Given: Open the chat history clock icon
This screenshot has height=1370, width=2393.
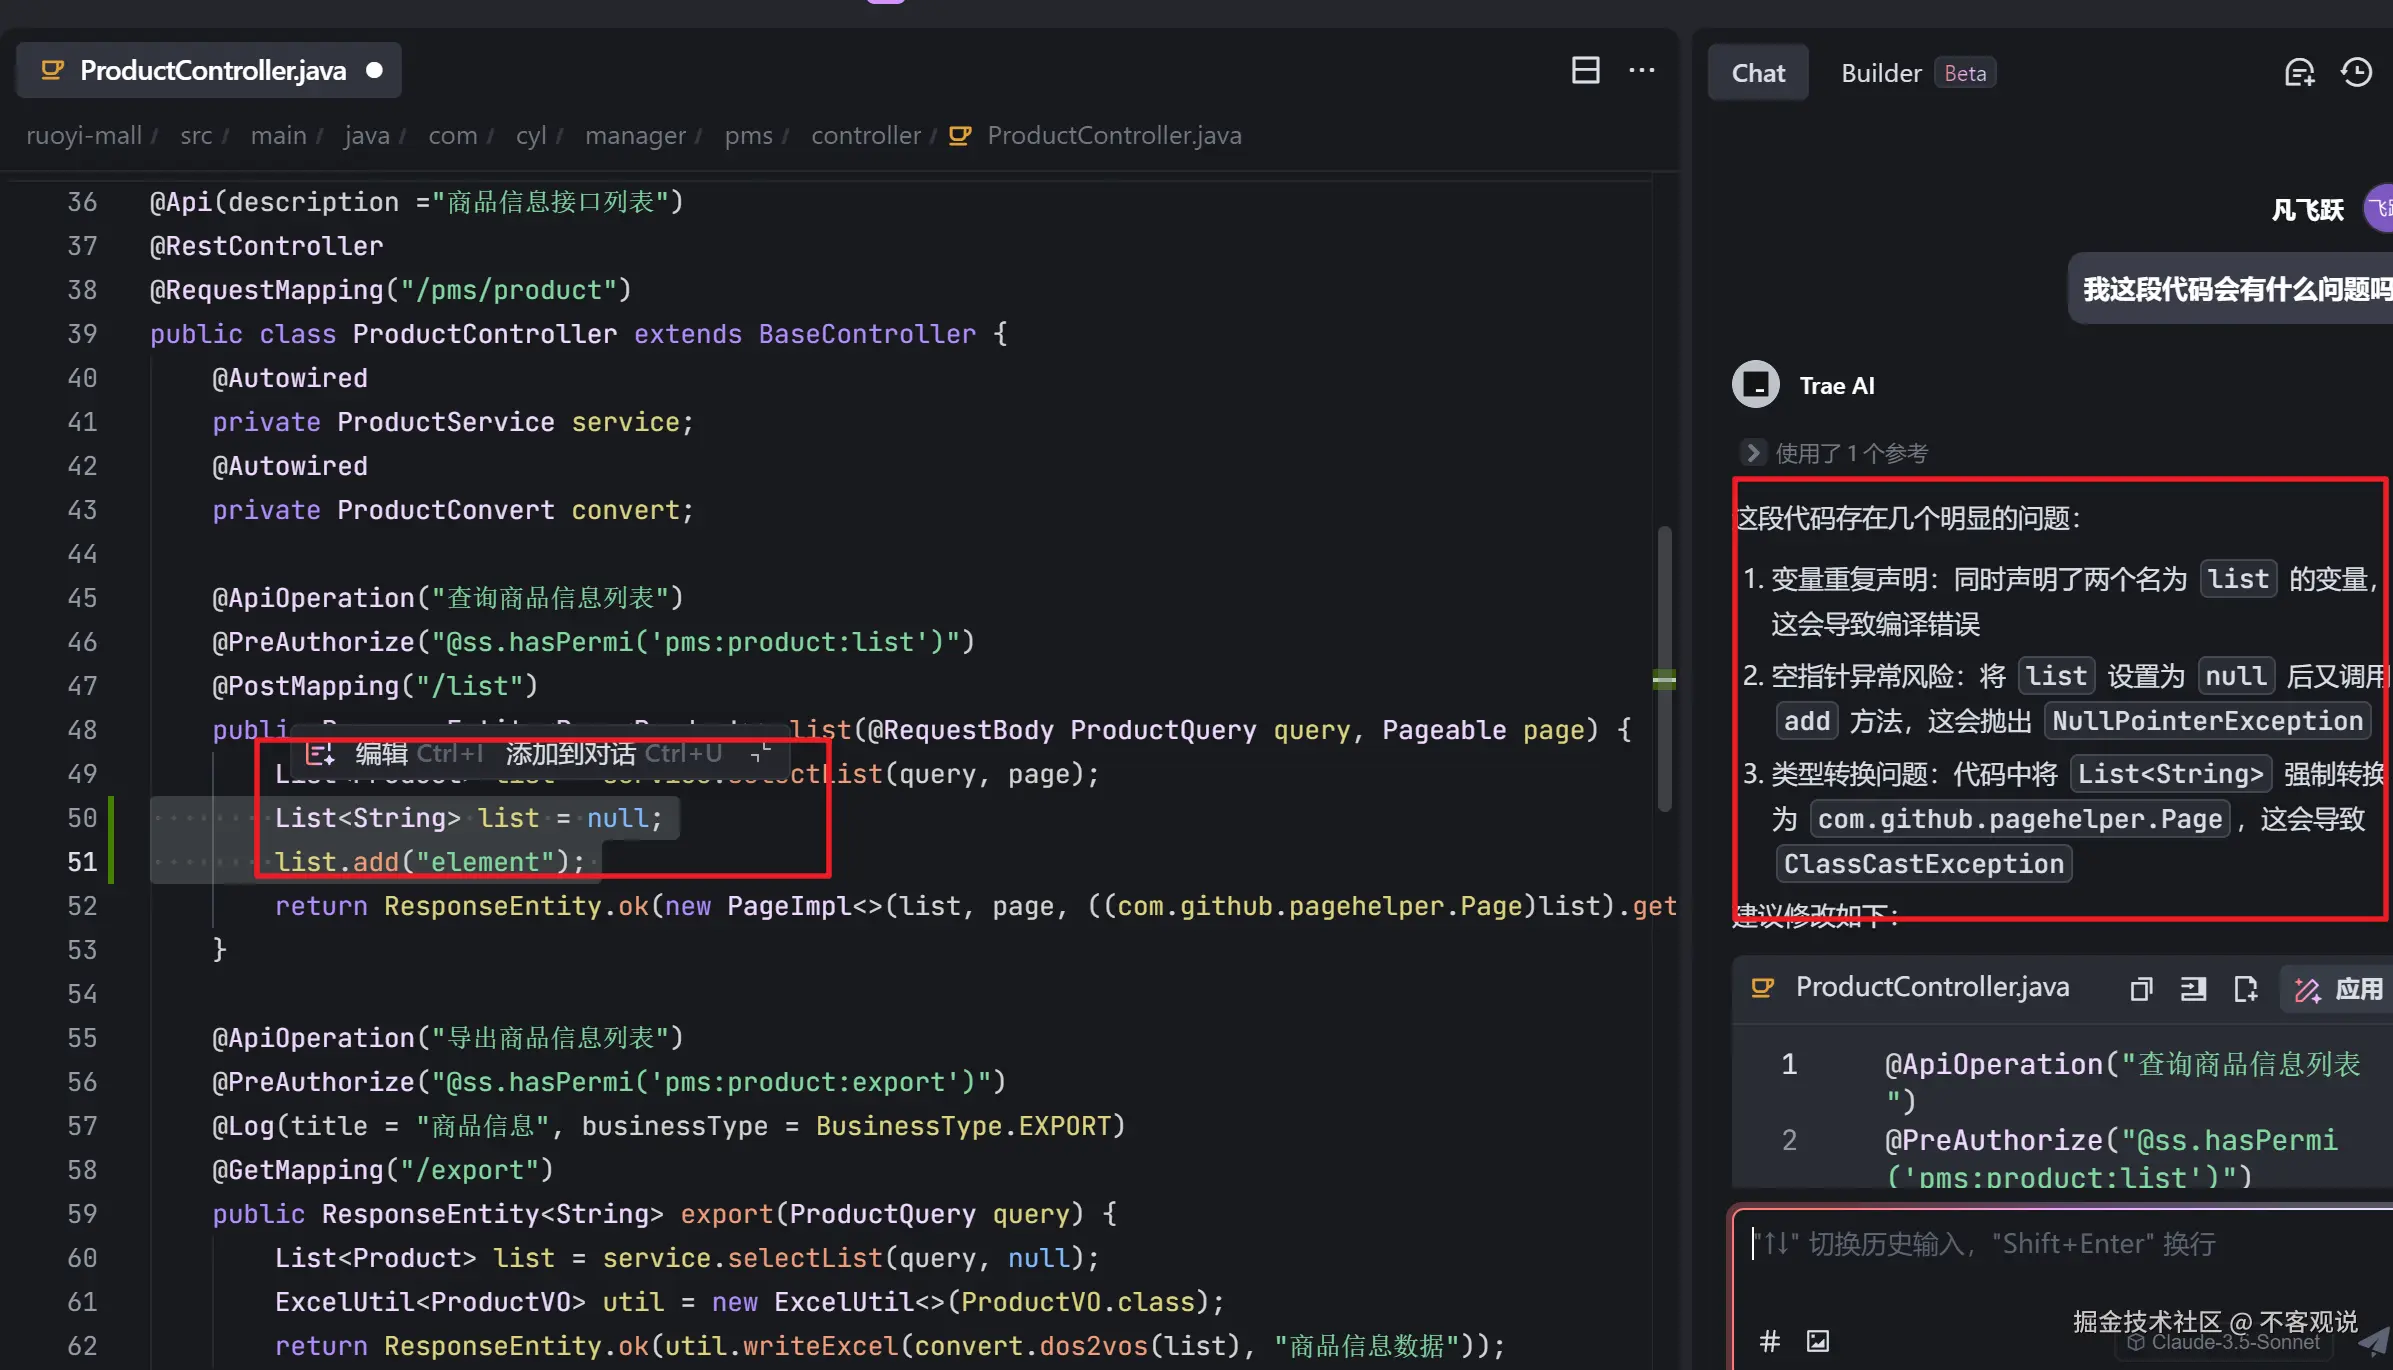Looking at the screenshot, I should pos(2356,73).
